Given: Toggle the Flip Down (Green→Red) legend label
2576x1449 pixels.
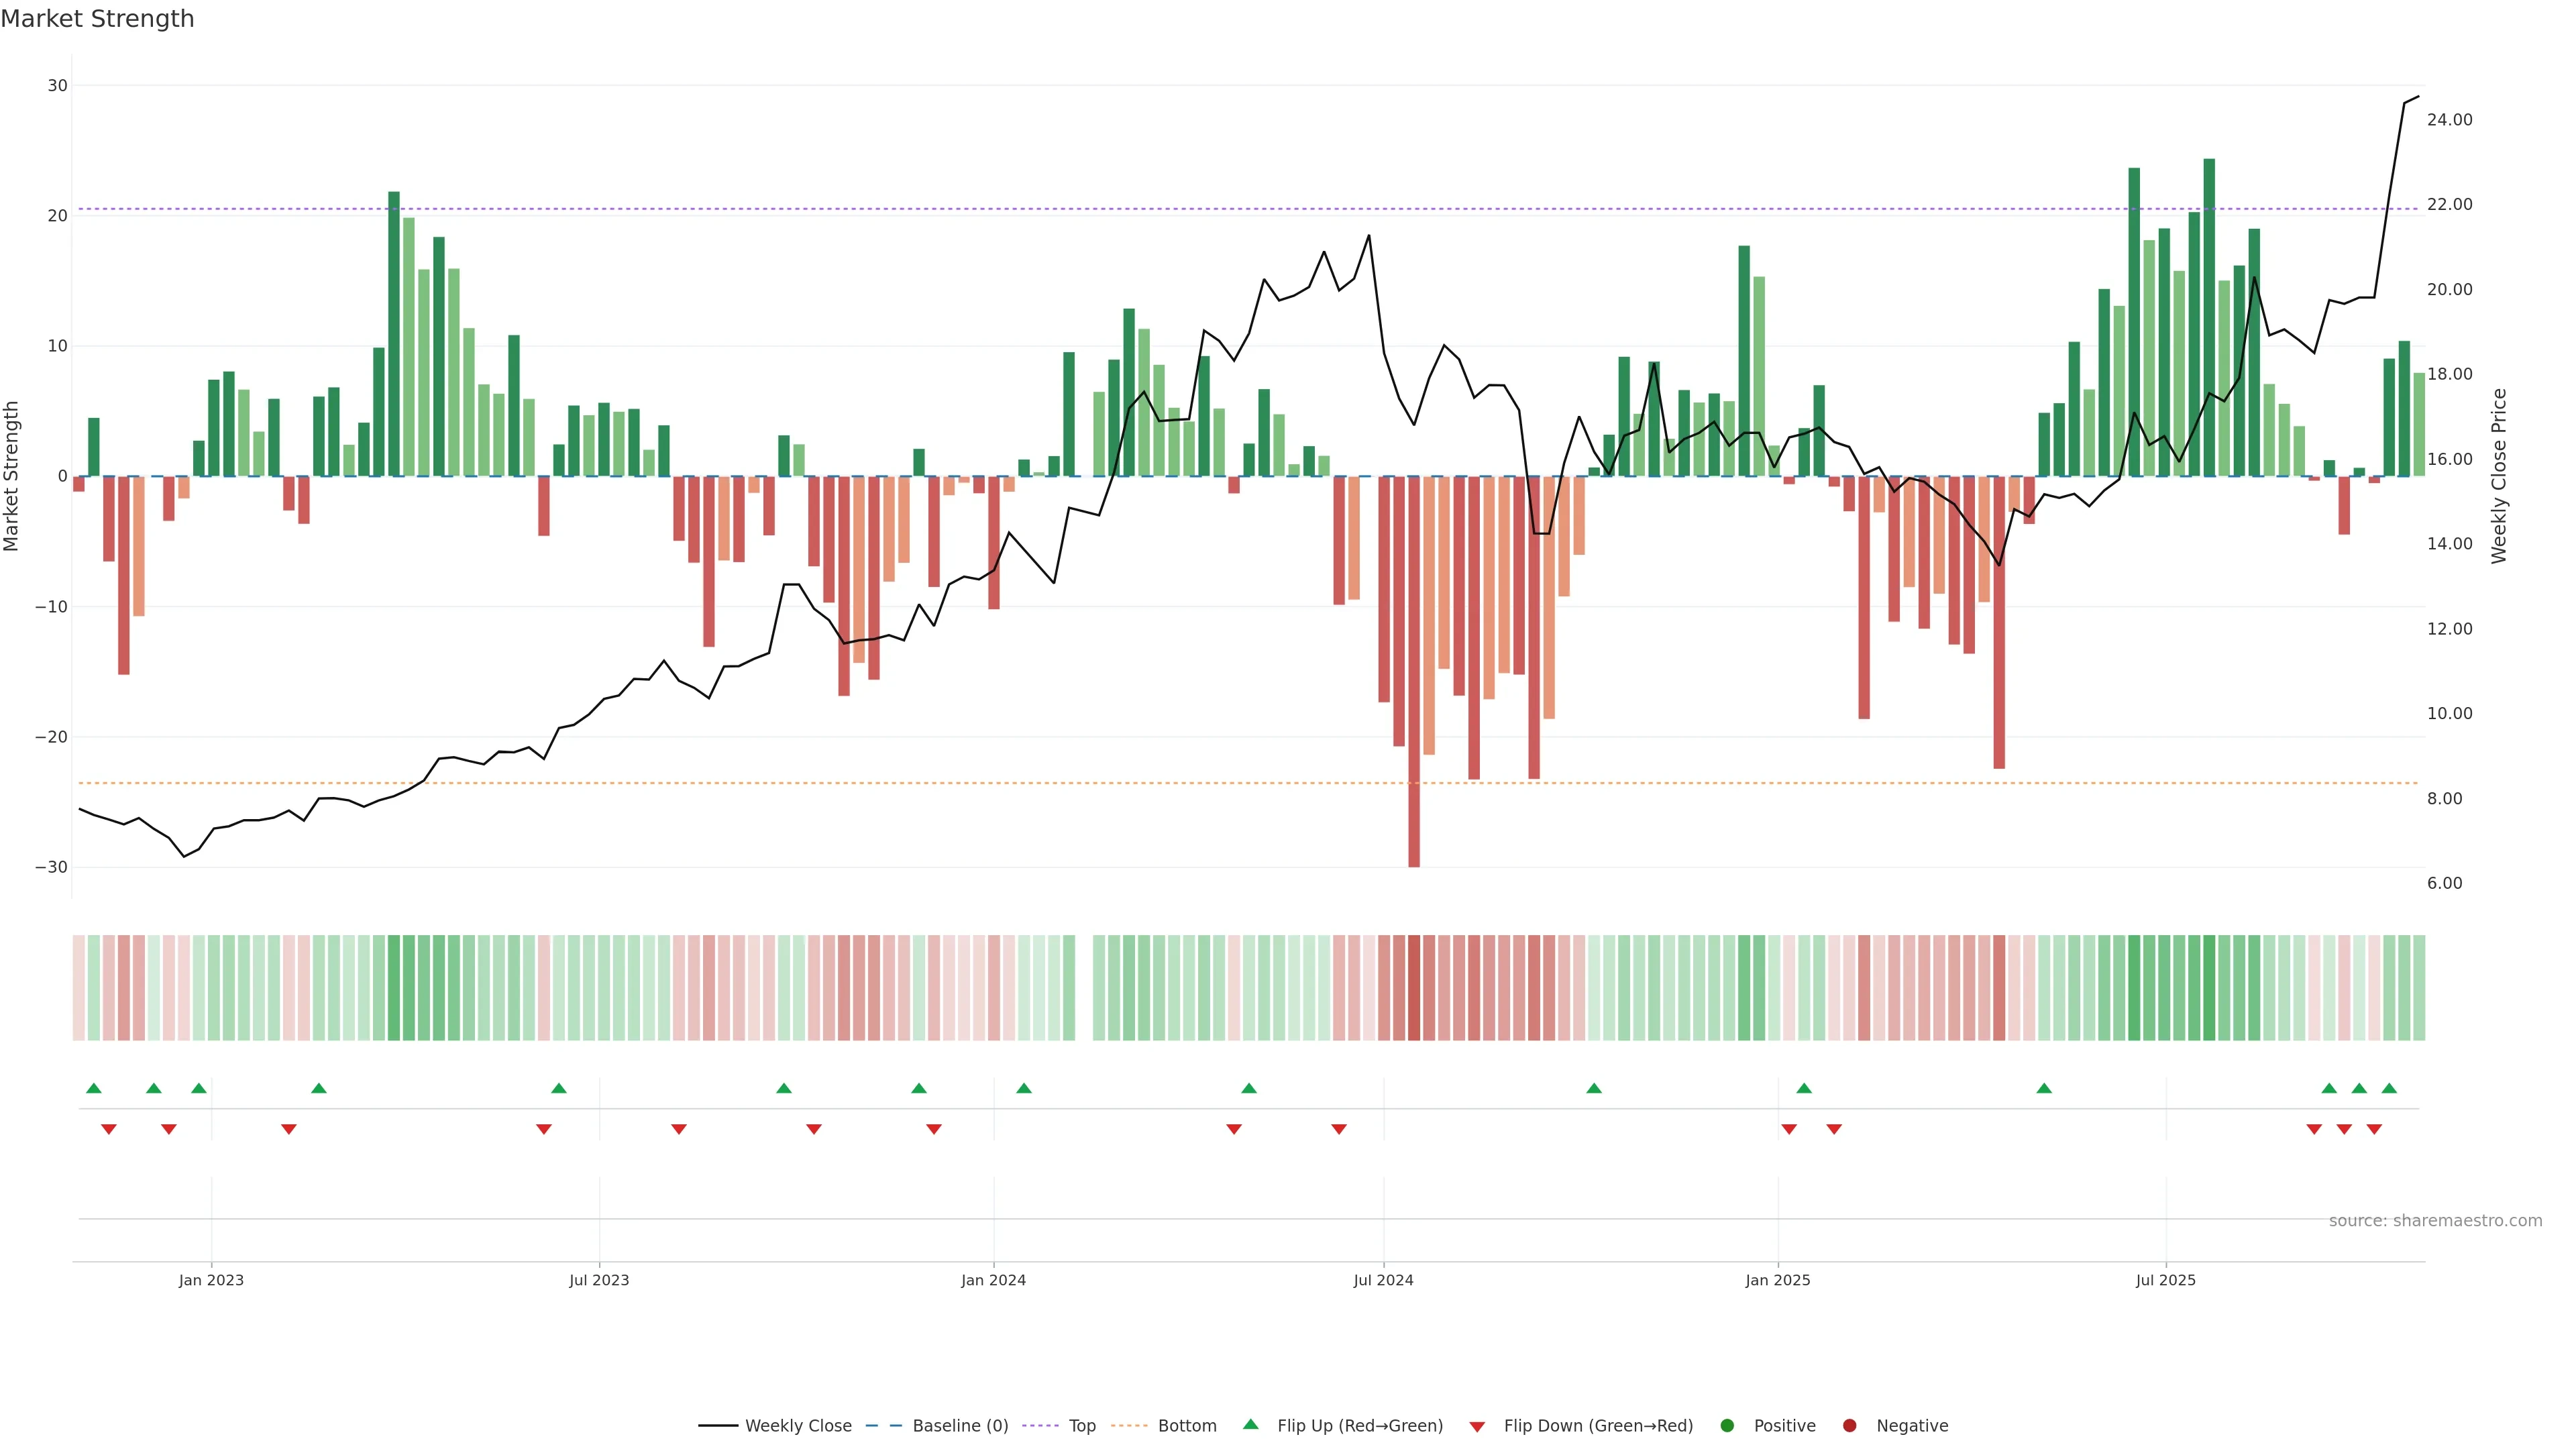Looking at the screenshot, I should click(x=1598, y=1426).
